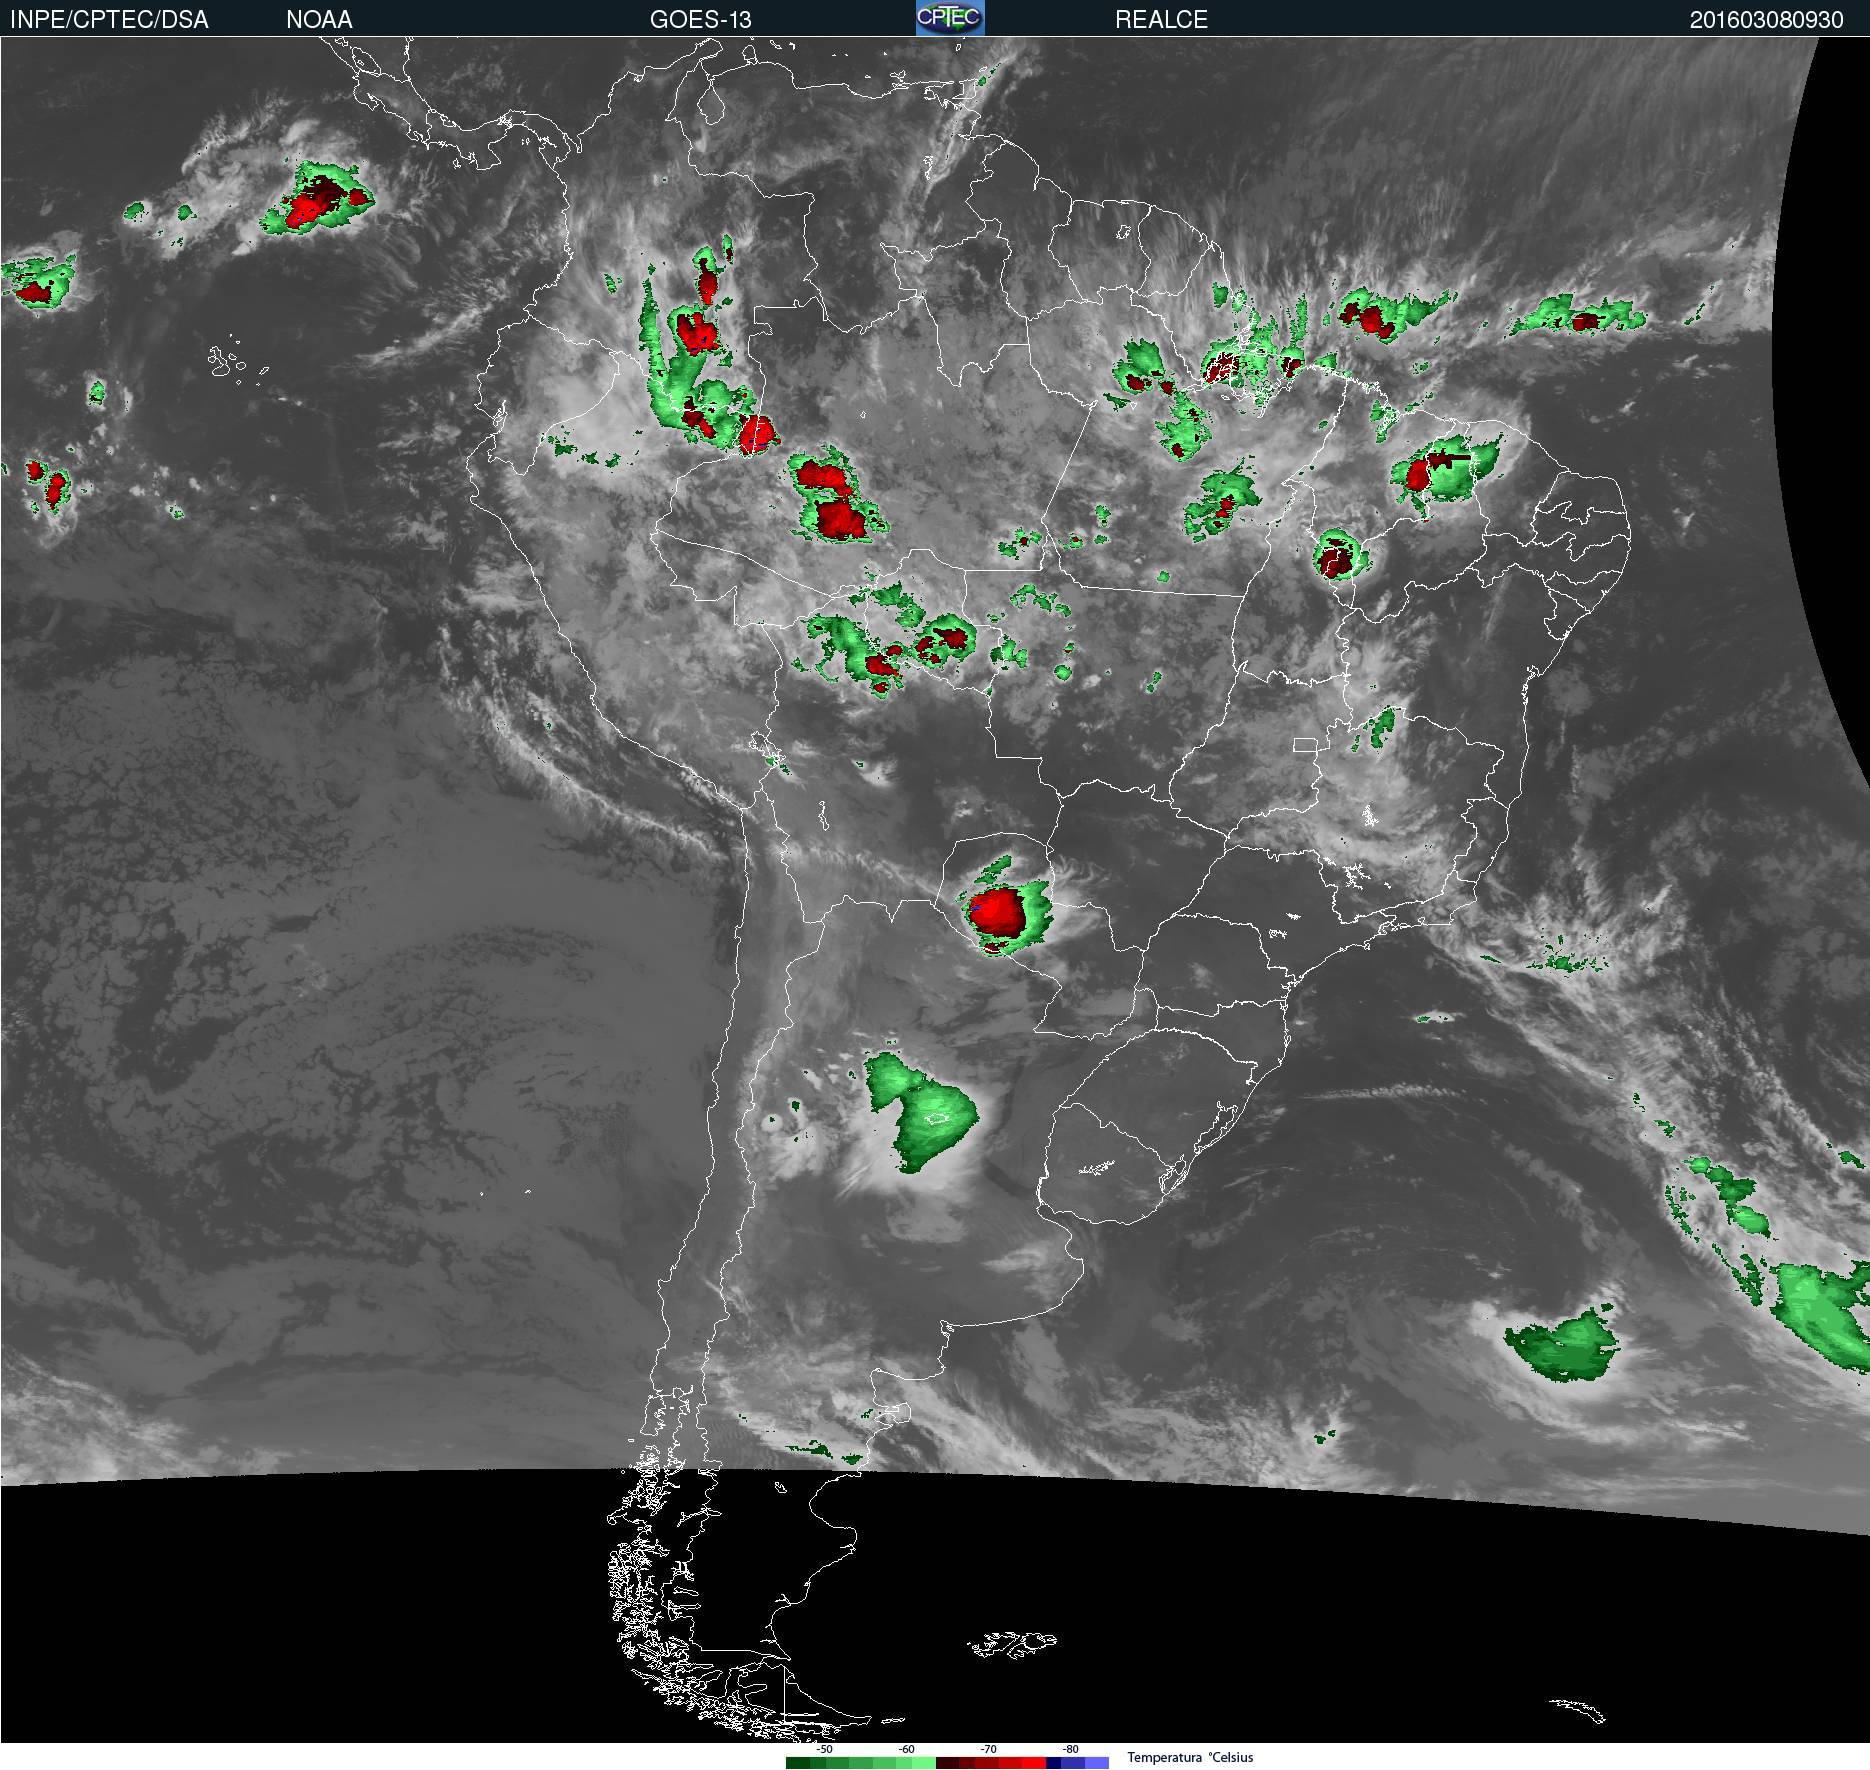Click the GOES-13 satellite label

coord(700,20)
